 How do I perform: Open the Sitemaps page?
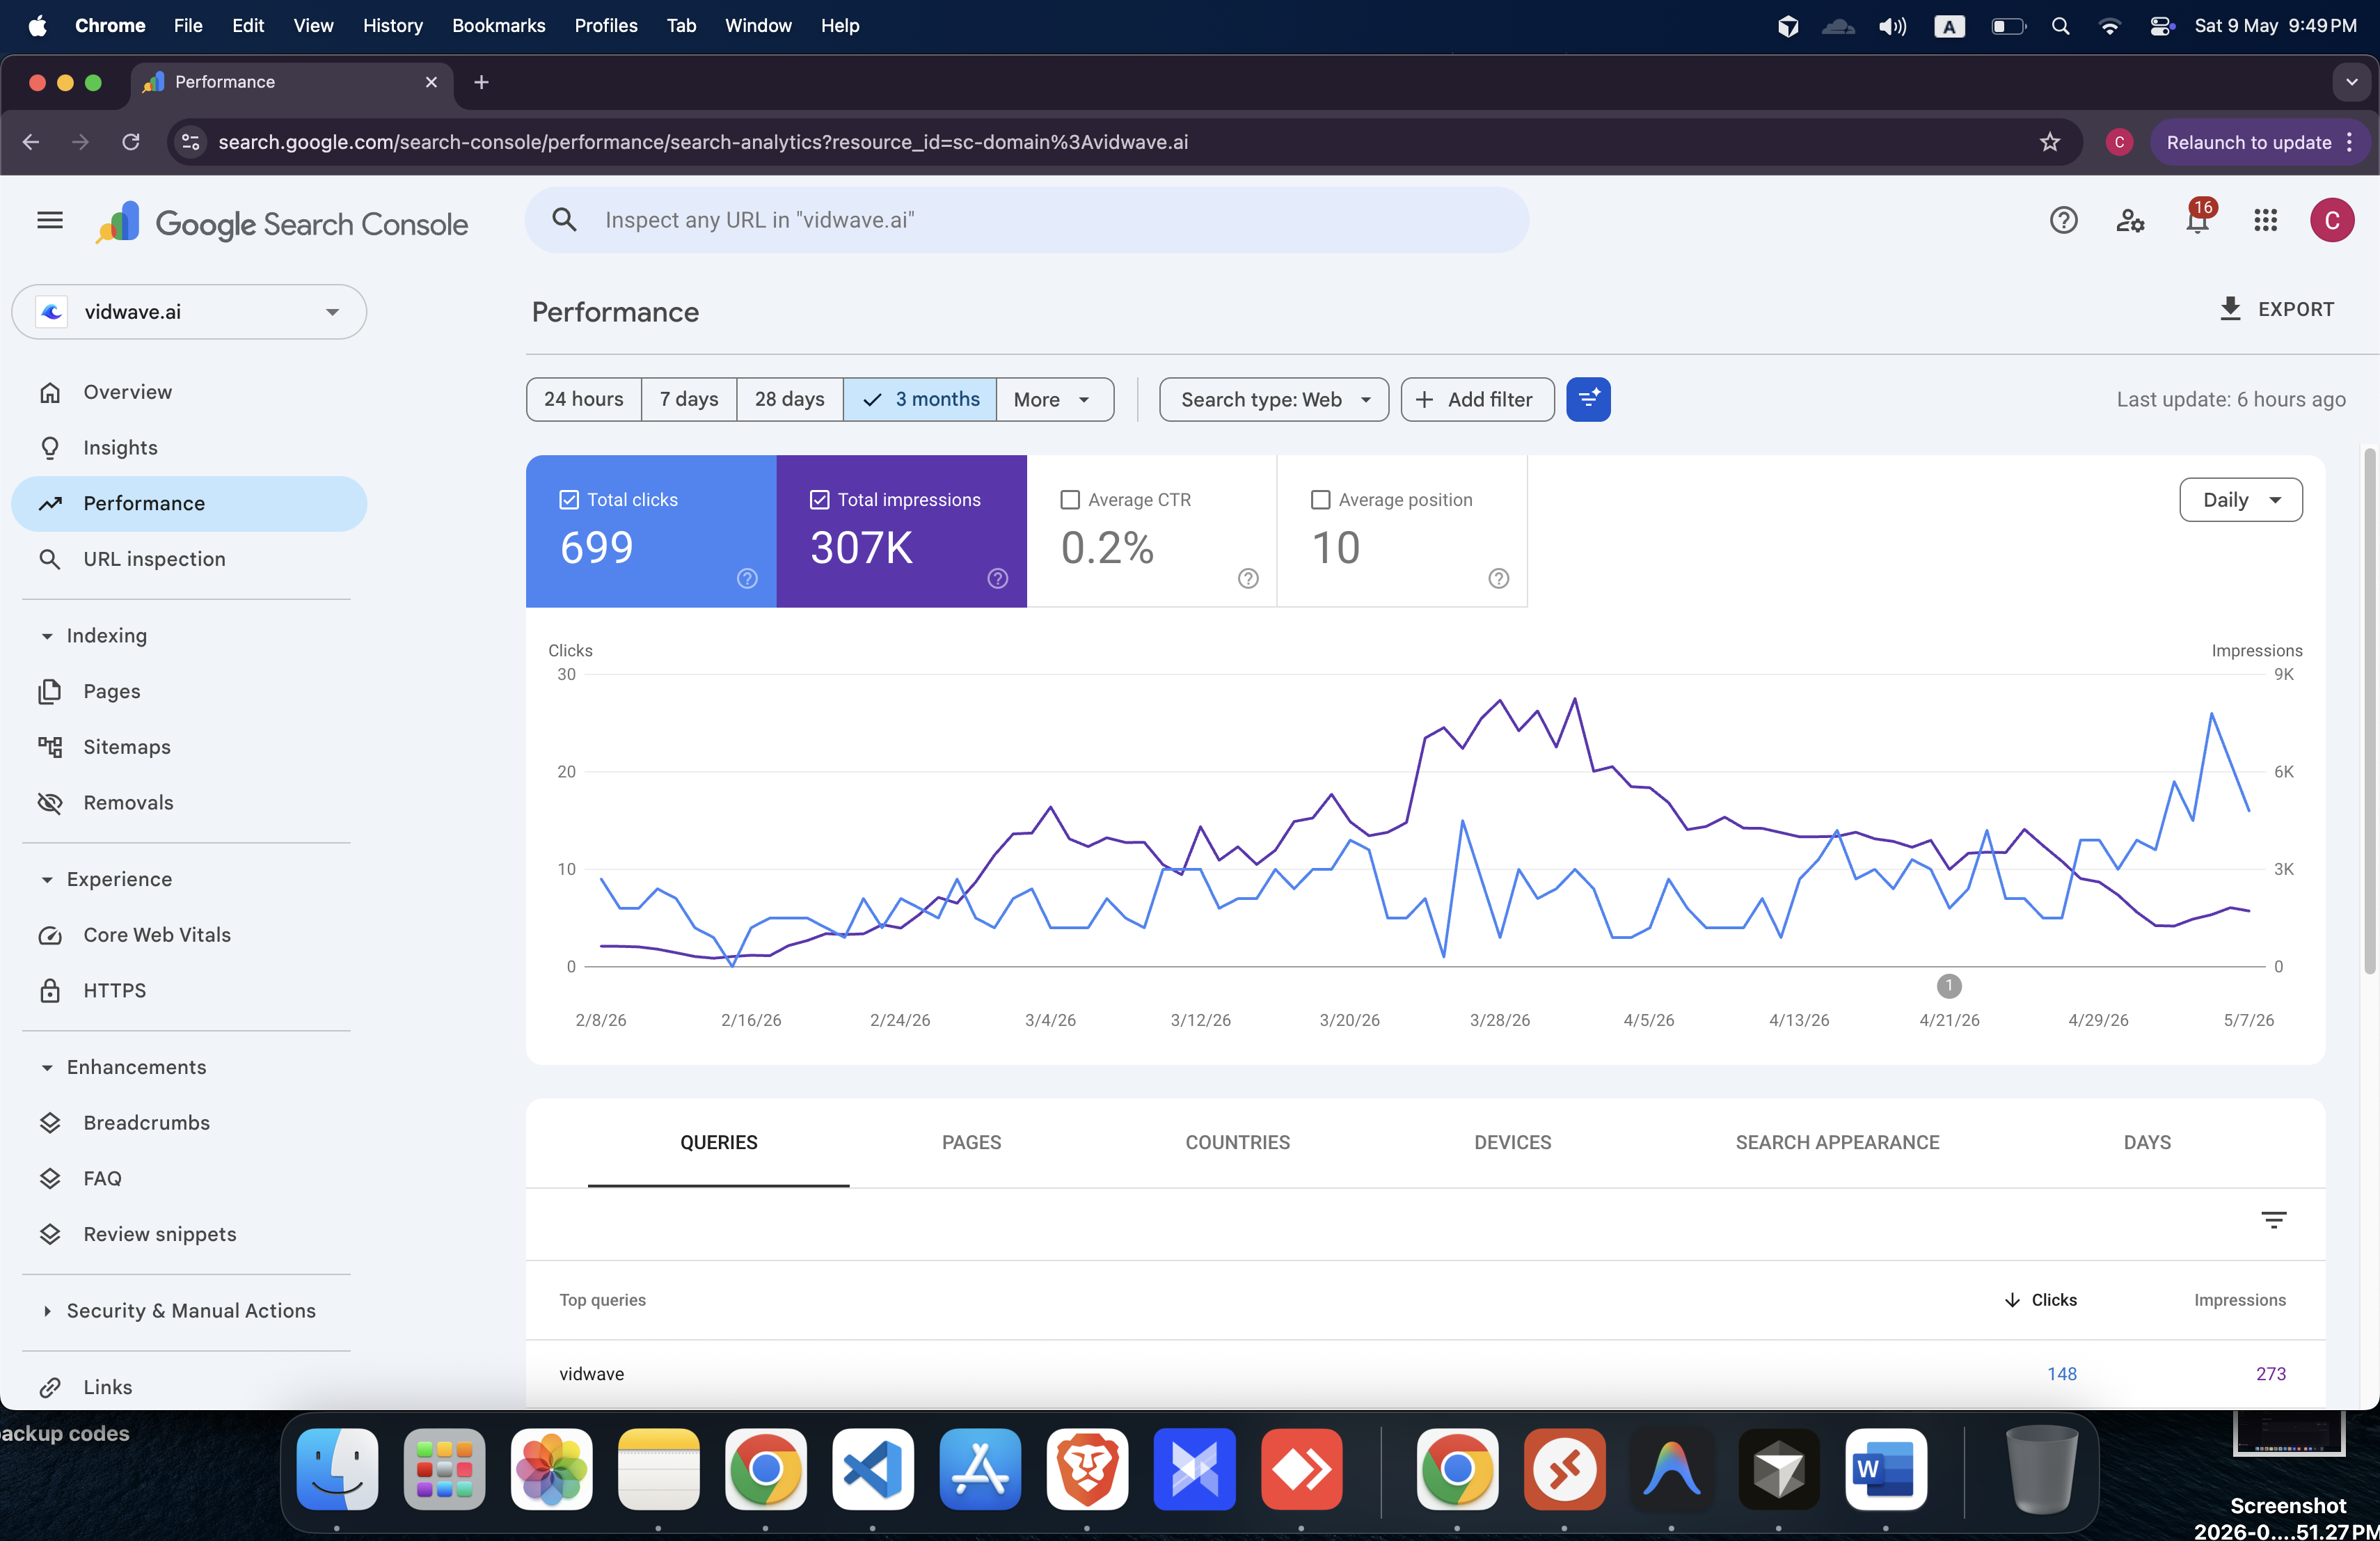click(189, 747)
